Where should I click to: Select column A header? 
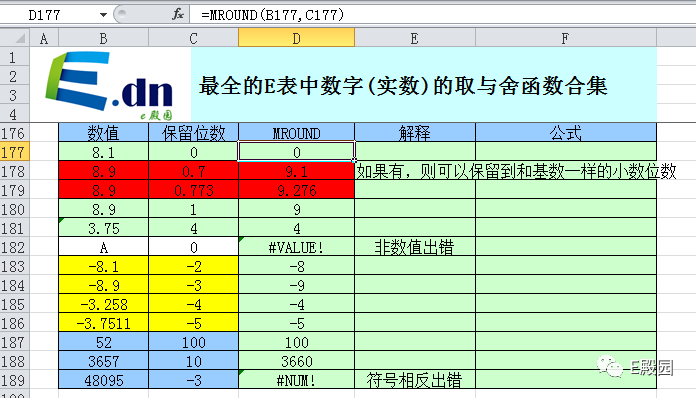[x=44, y=38]
